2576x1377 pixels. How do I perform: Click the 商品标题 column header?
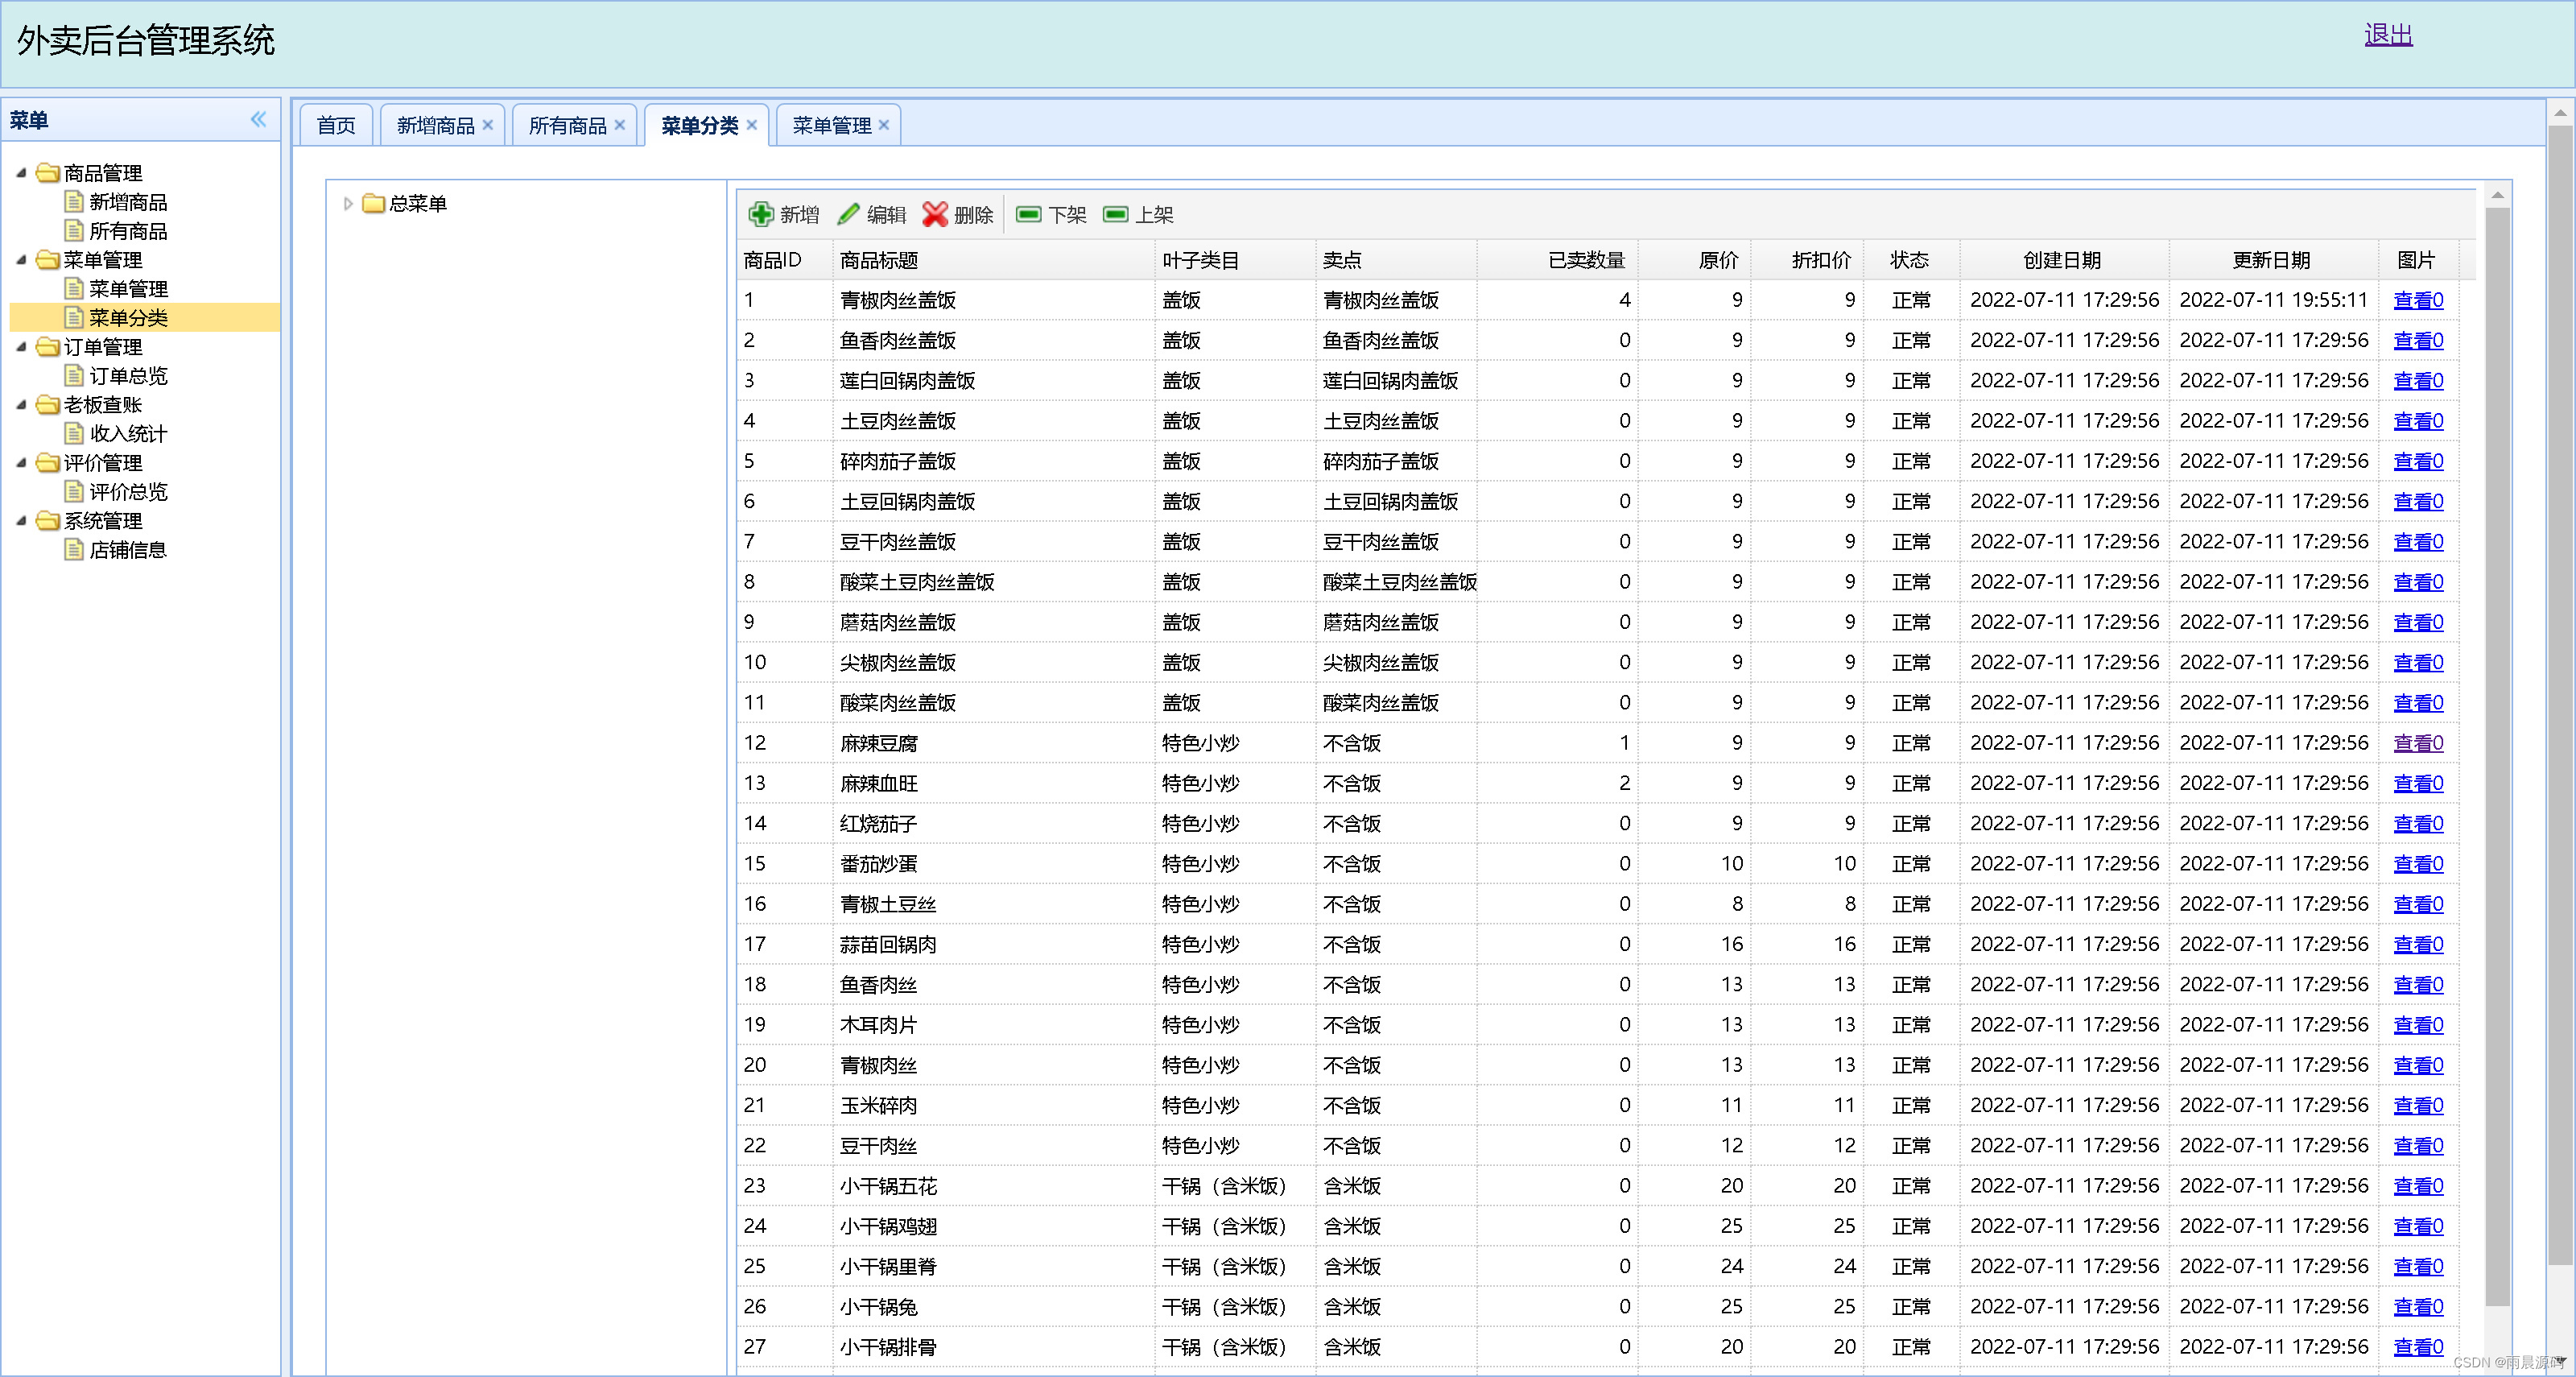pyautogui.click(x=993, y=260)
